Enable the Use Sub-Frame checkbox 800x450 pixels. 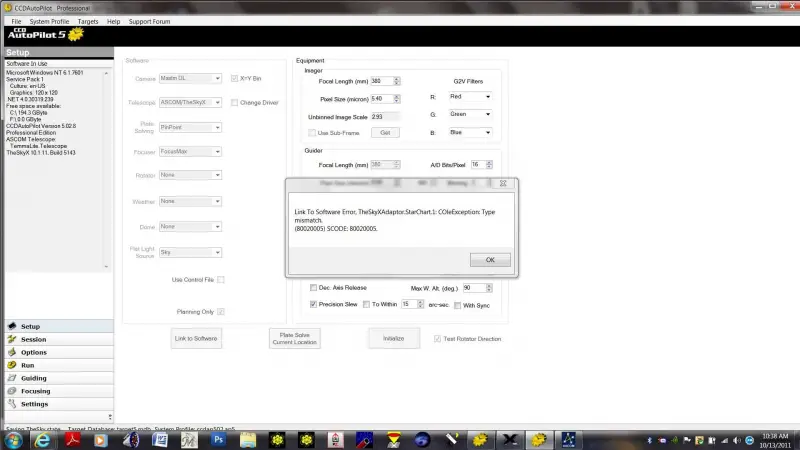click(312, 133)
